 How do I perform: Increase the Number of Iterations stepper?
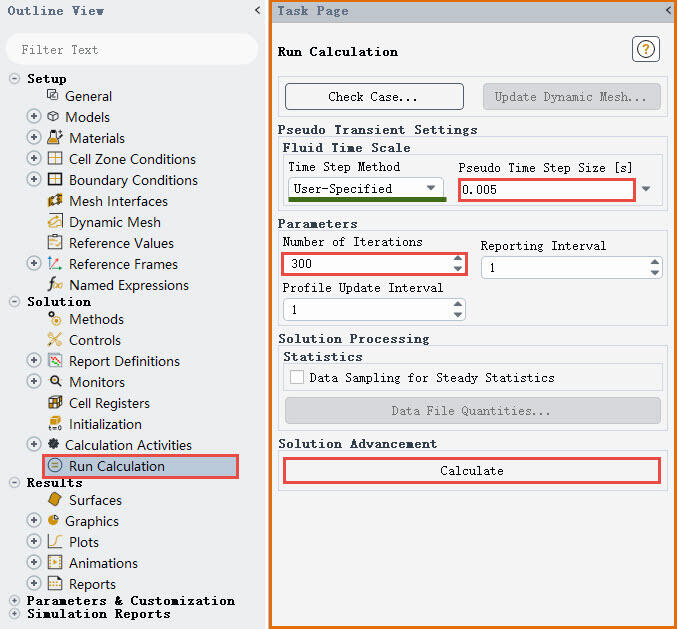tap(458, 259)
